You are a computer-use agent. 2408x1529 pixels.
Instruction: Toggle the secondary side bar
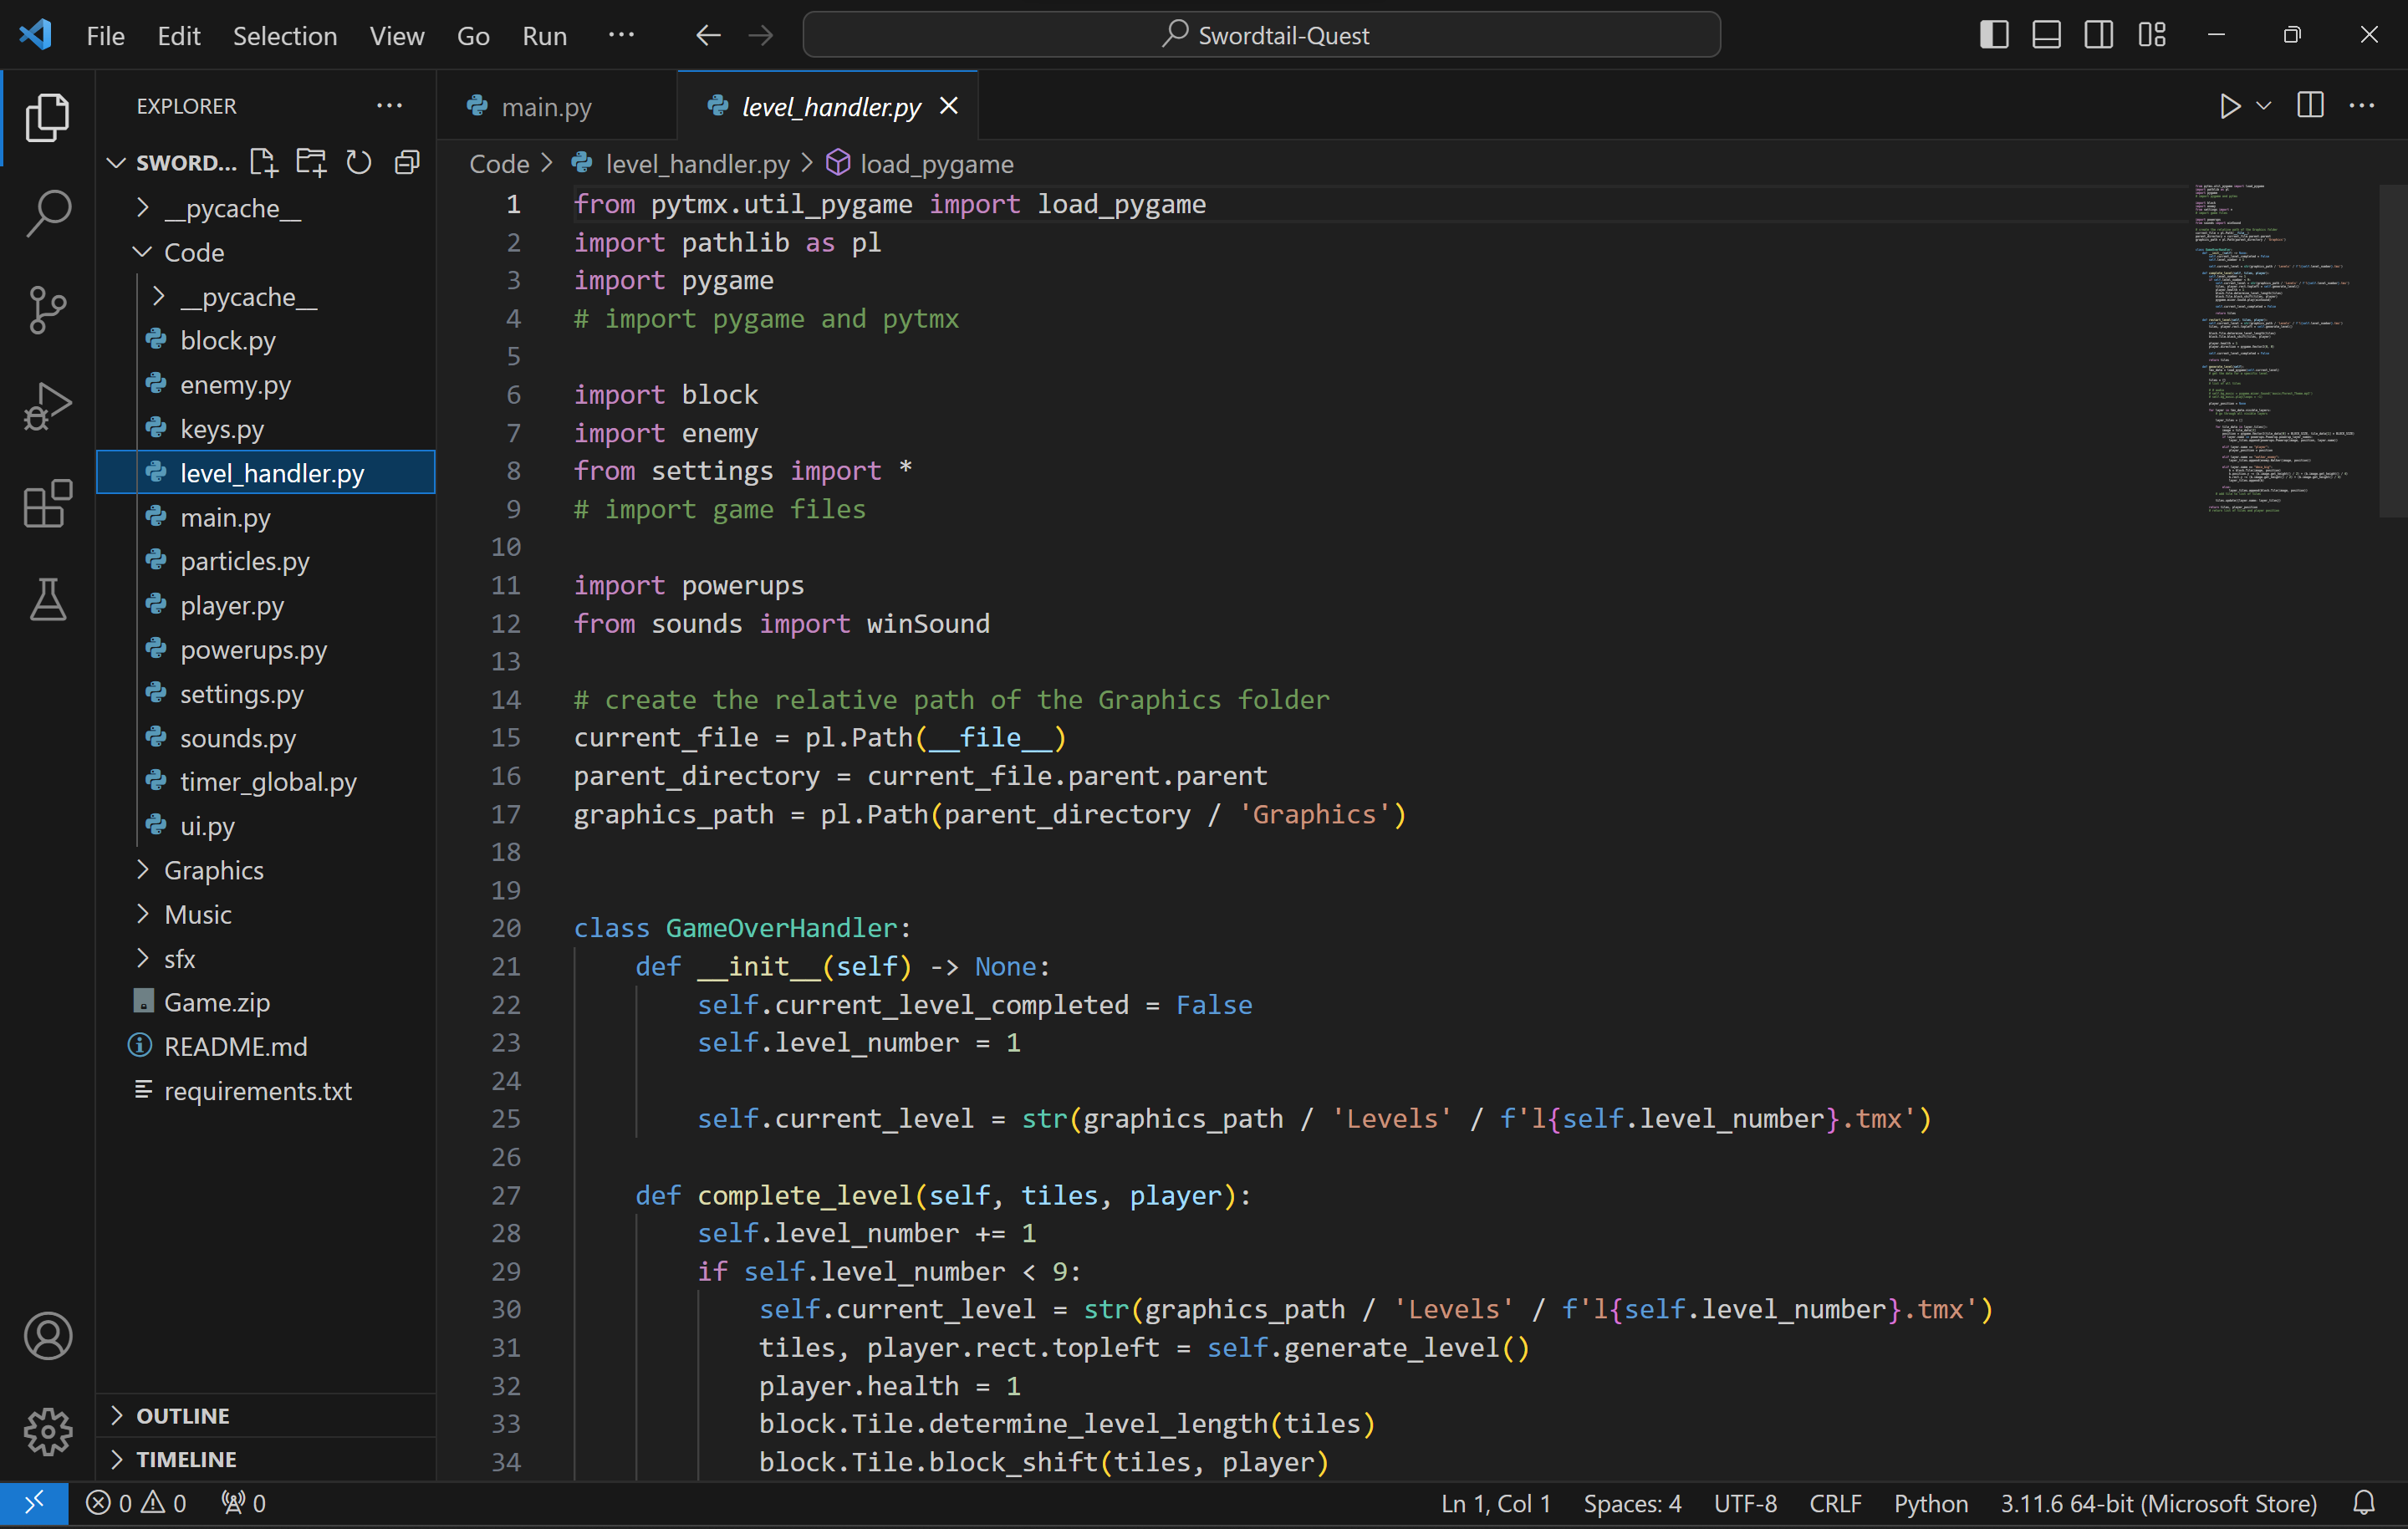pos(2098,35)
